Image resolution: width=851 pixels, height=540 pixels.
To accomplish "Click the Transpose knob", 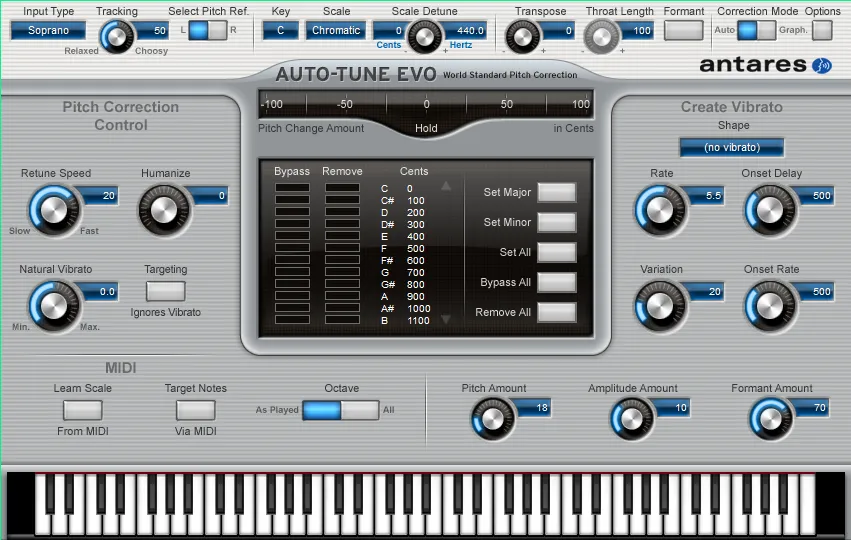I will pos(523,37).
